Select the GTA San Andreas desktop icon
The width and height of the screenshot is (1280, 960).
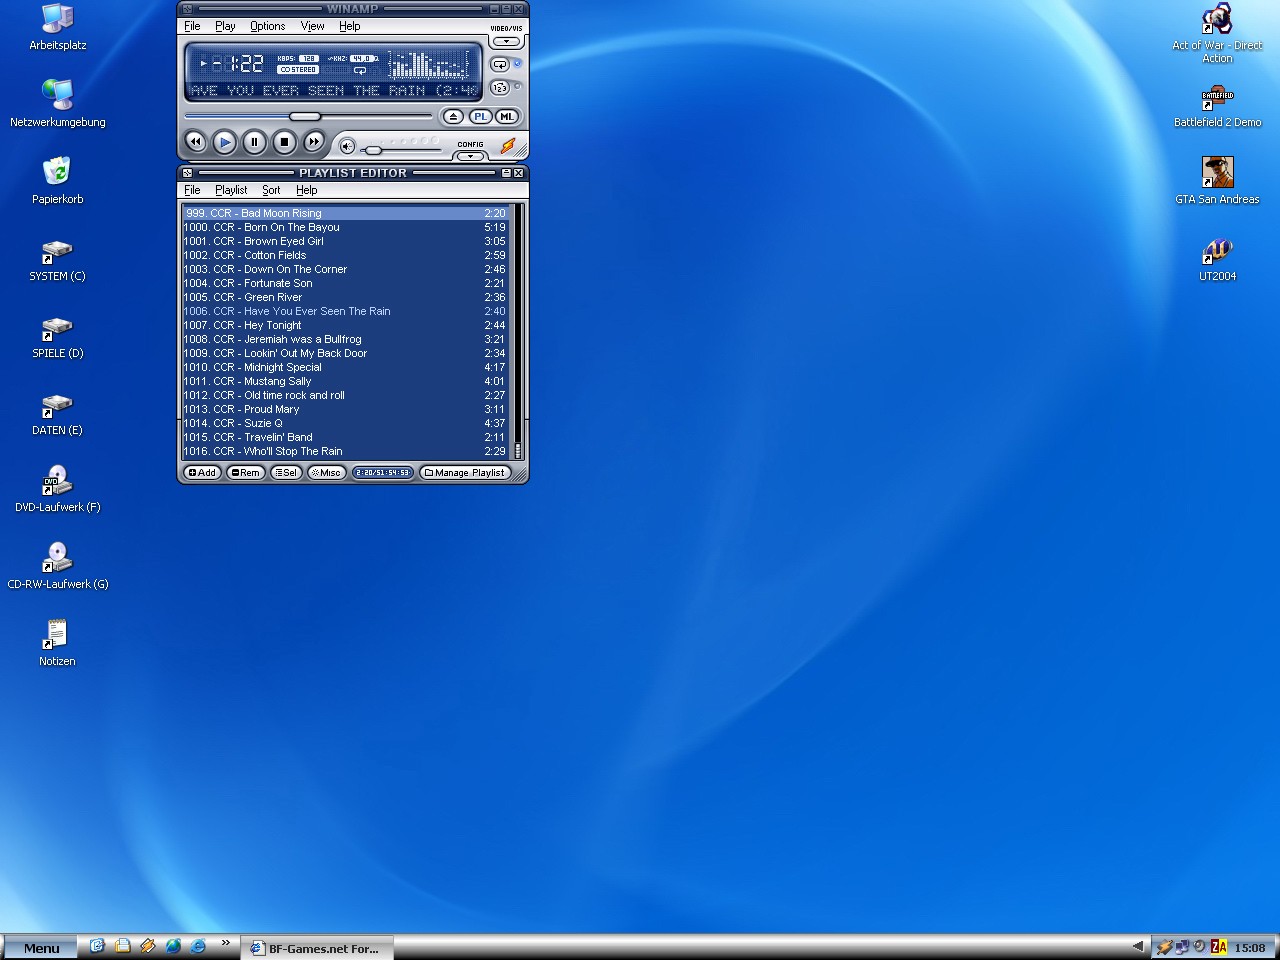(1217, 181)
